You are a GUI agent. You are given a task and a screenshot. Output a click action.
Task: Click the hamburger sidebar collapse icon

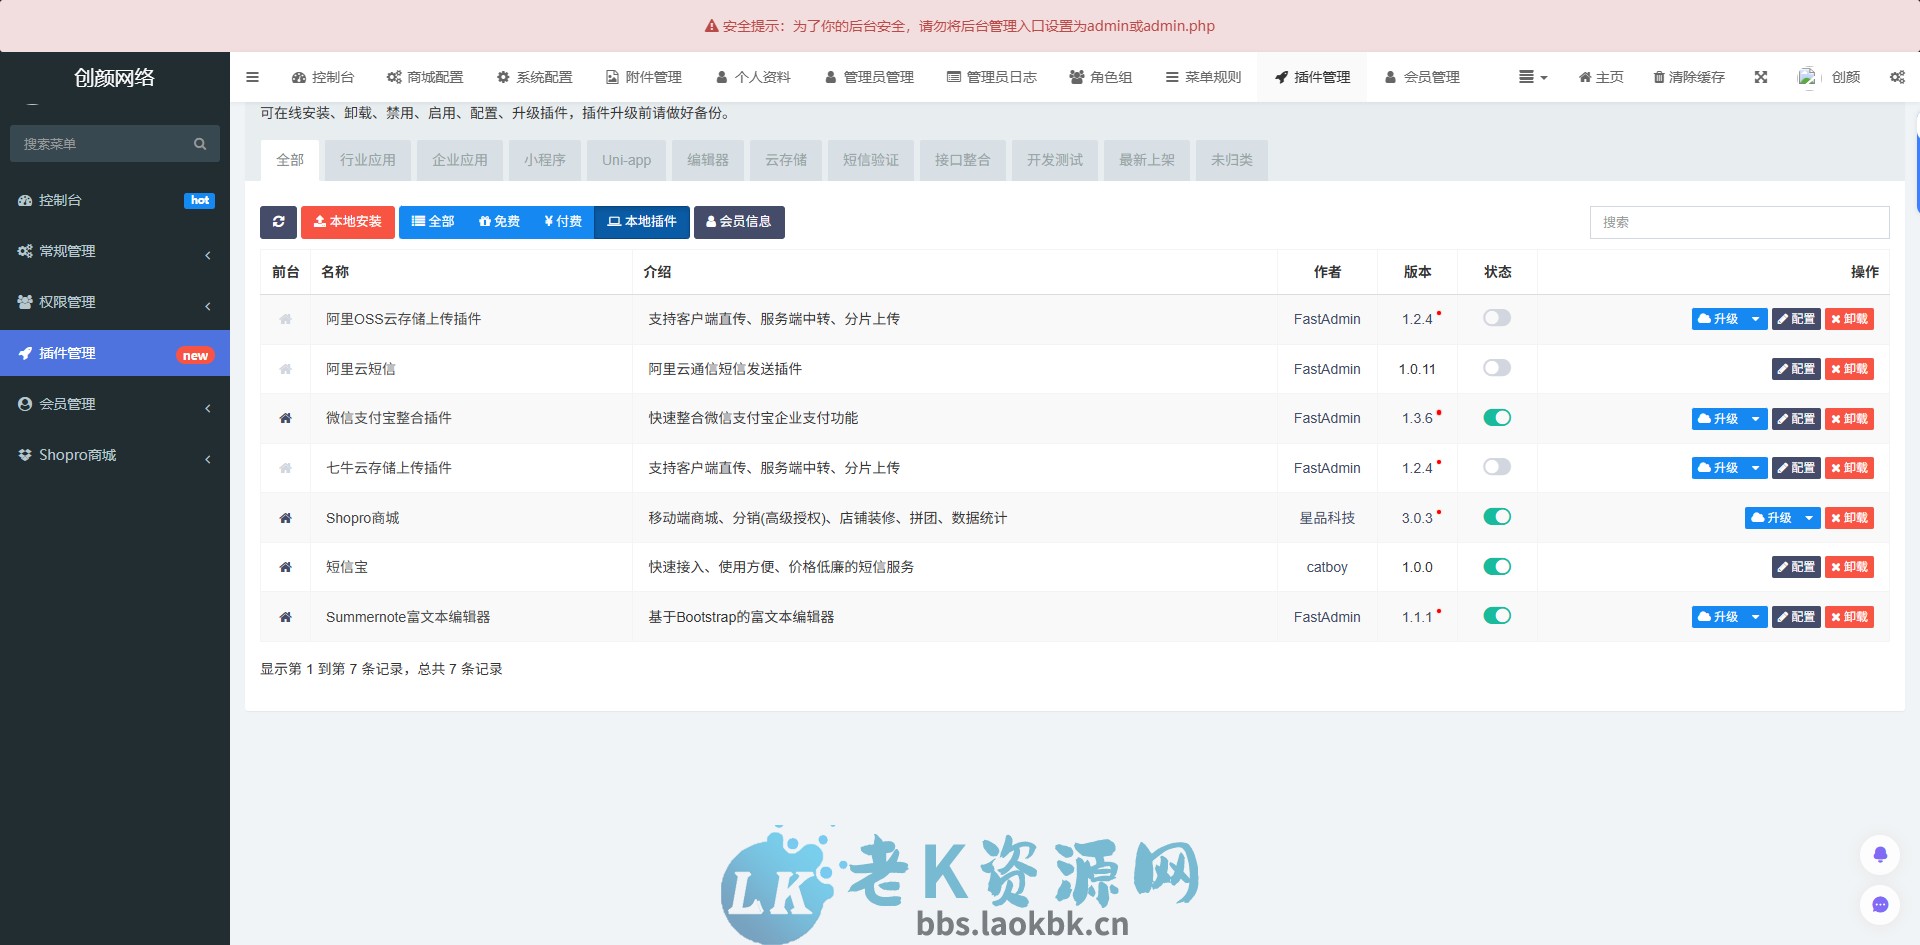point(252,77)
